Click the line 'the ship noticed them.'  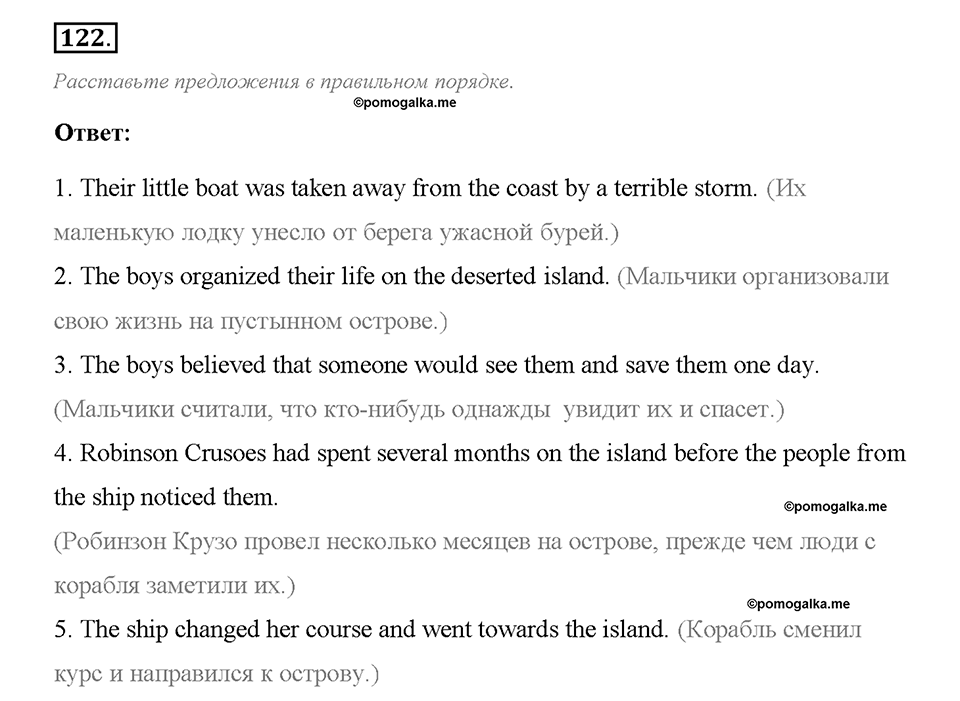pyautogui.click(x=166, y=497)
